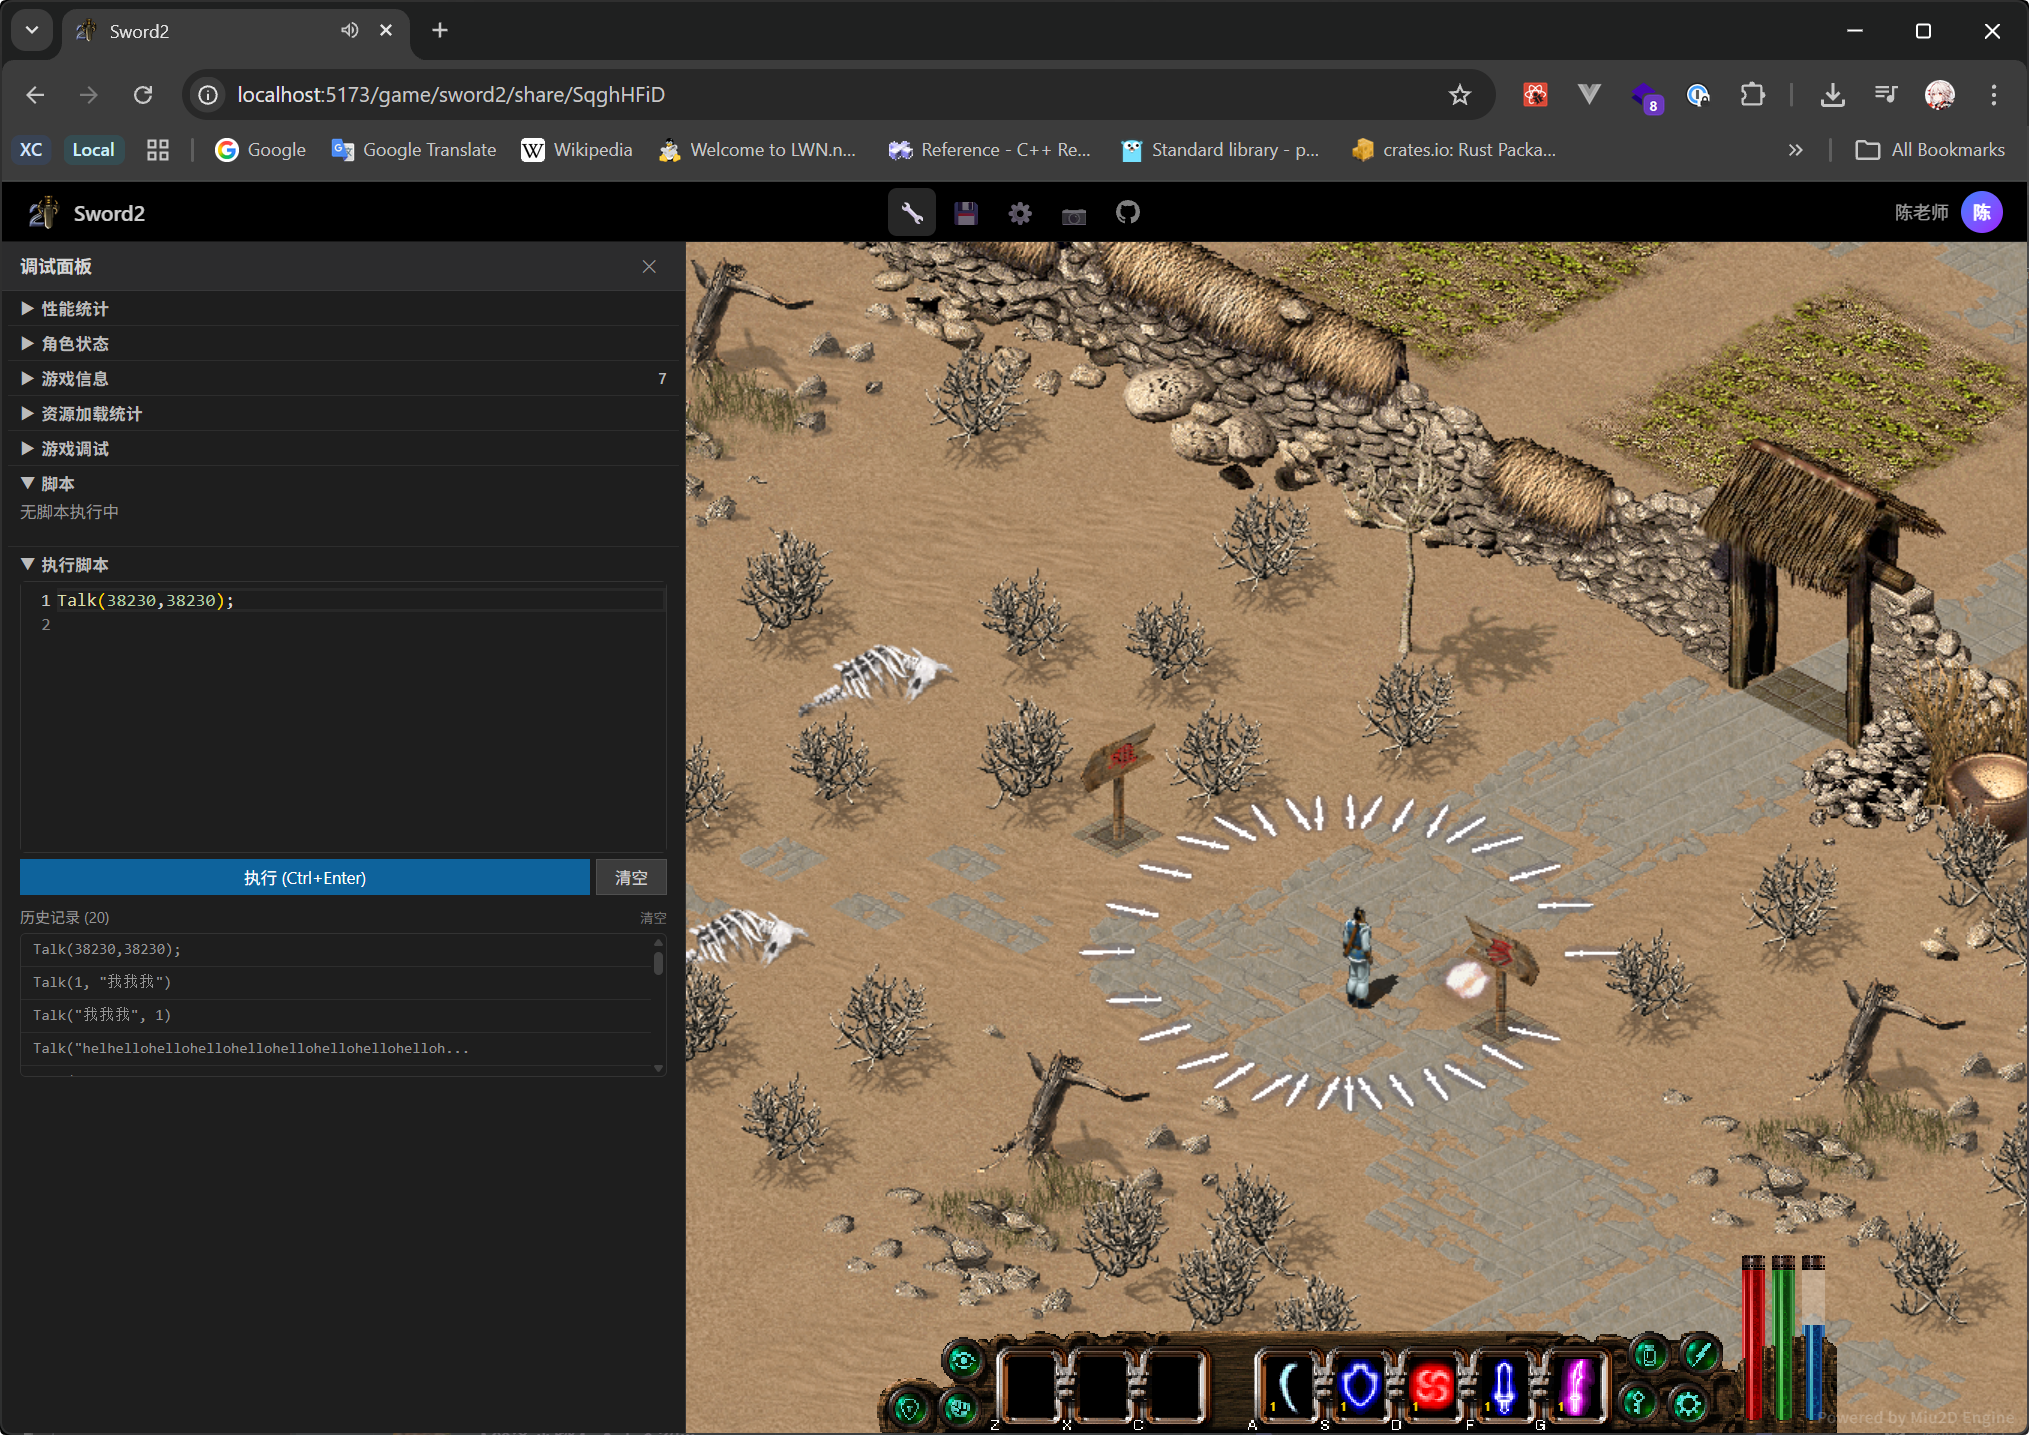Expand the 游戏信息 section
Screen dimensions: 2029x1435
pos(343,379)
